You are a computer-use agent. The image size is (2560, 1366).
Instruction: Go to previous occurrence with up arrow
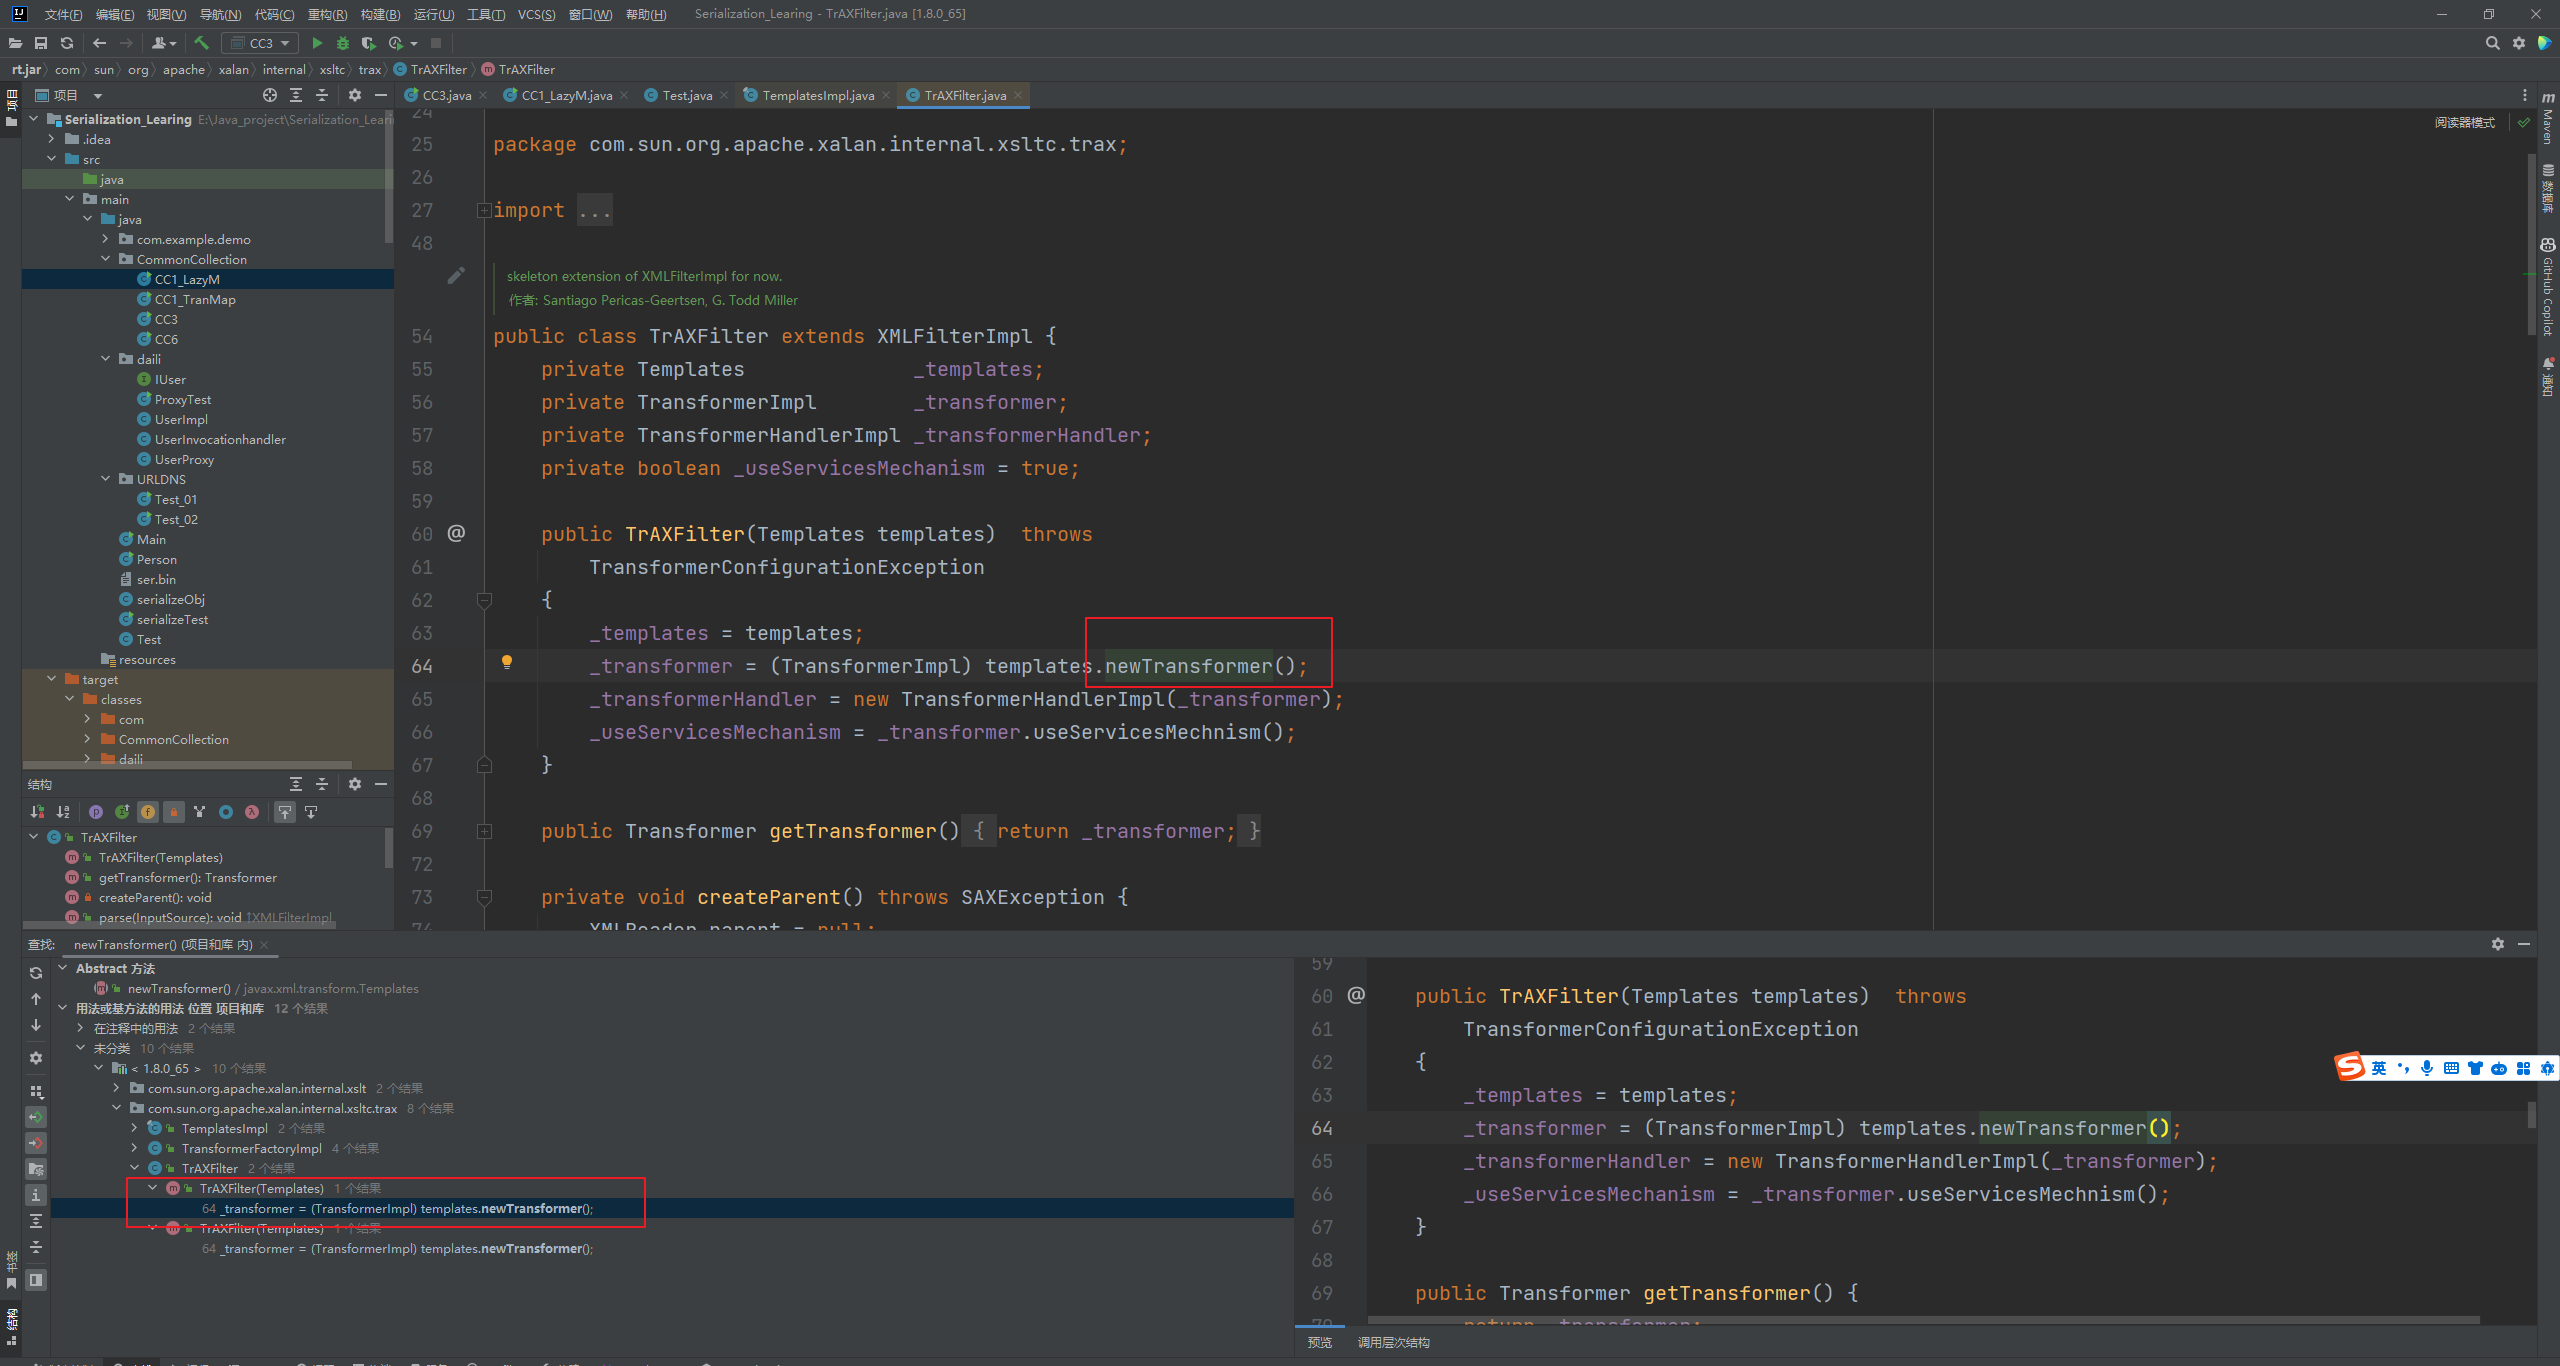click(36, 999)
